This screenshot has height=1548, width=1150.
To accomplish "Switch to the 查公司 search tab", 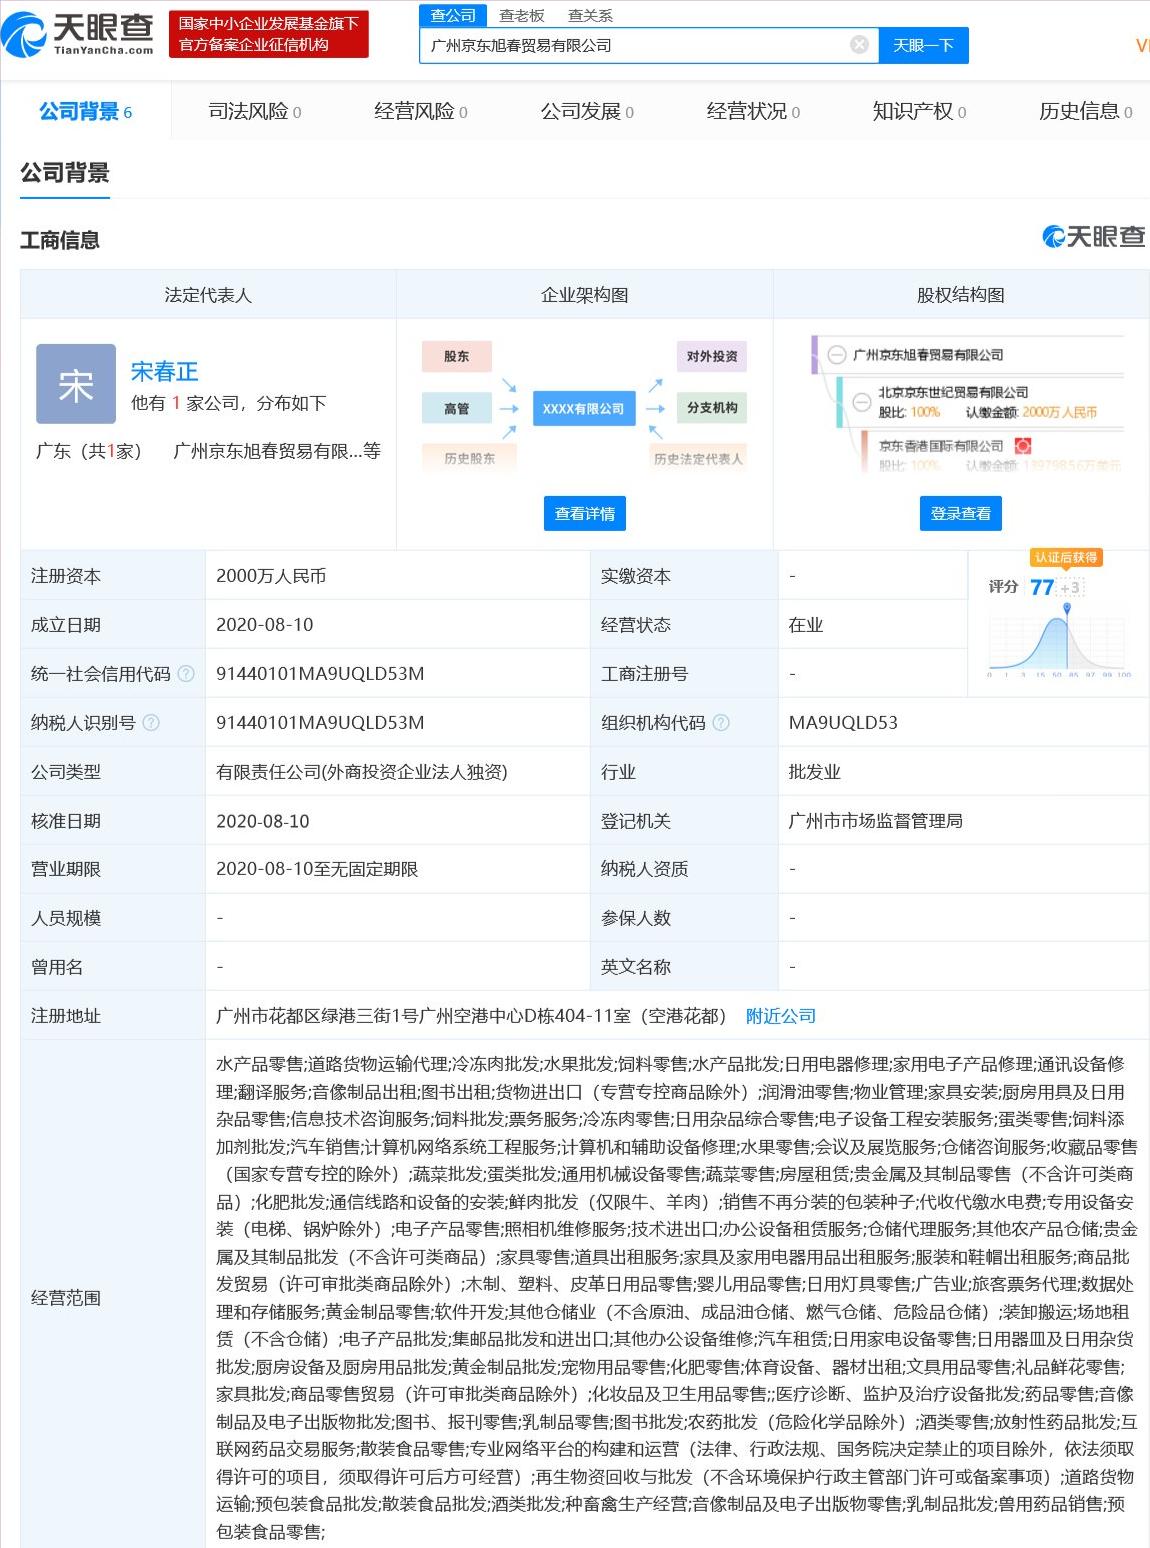I will pyautogui.click(x=453, y=15).
